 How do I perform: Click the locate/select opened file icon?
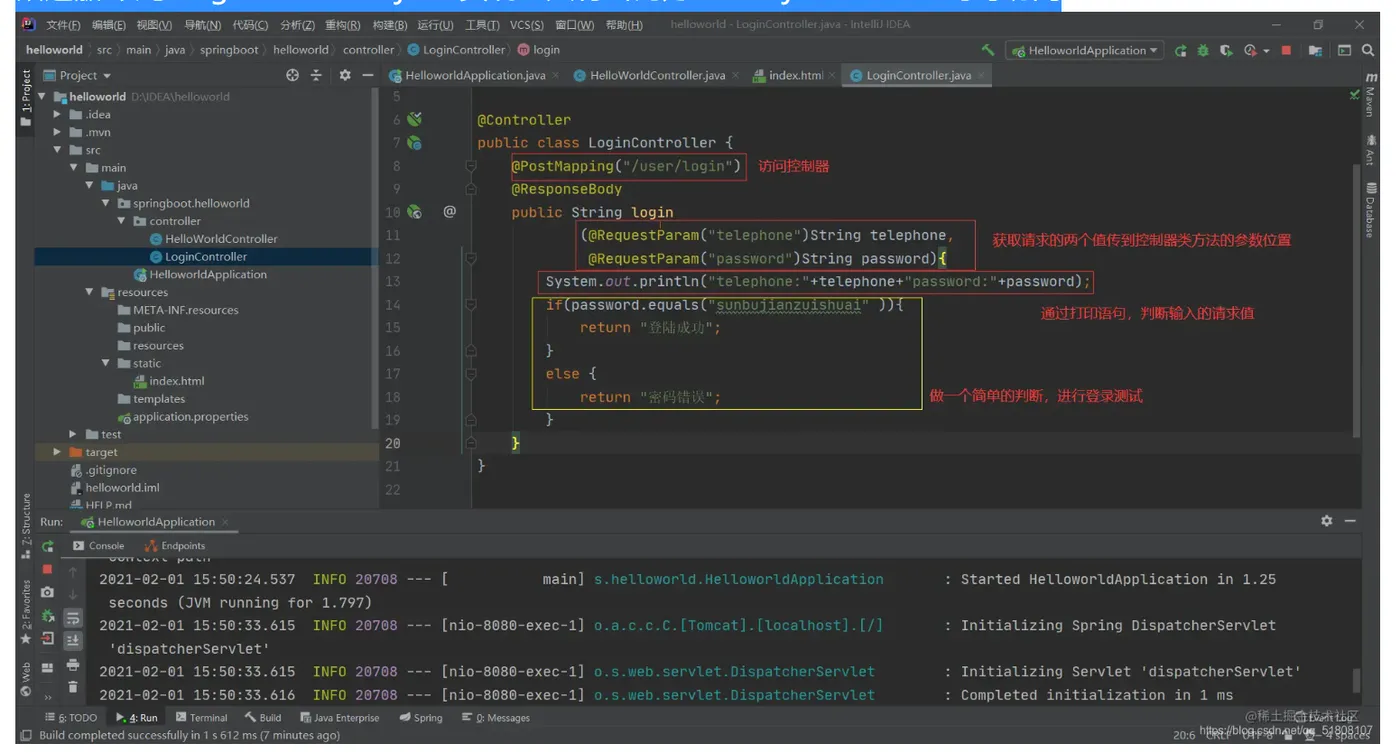coord(292,75)
